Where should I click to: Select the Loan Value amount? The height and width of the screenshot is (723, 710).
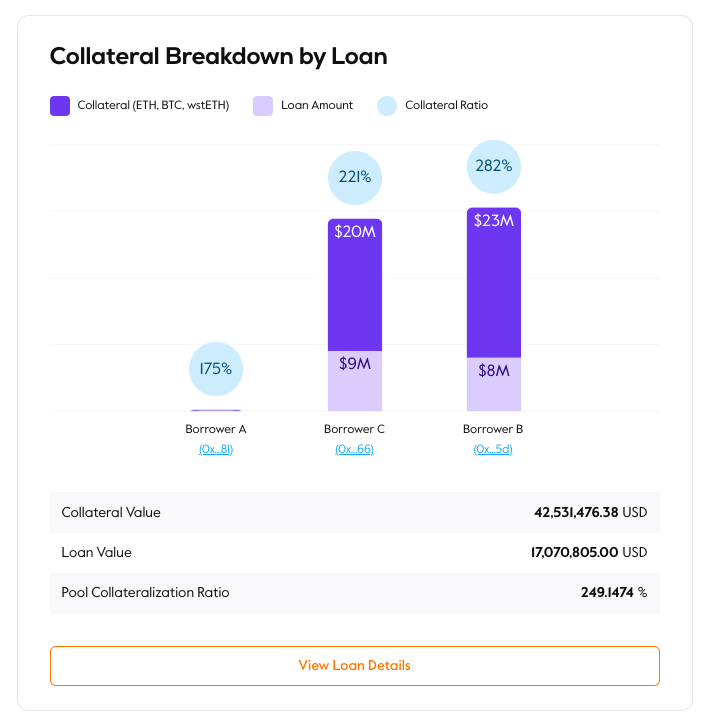tap(589, 552)
